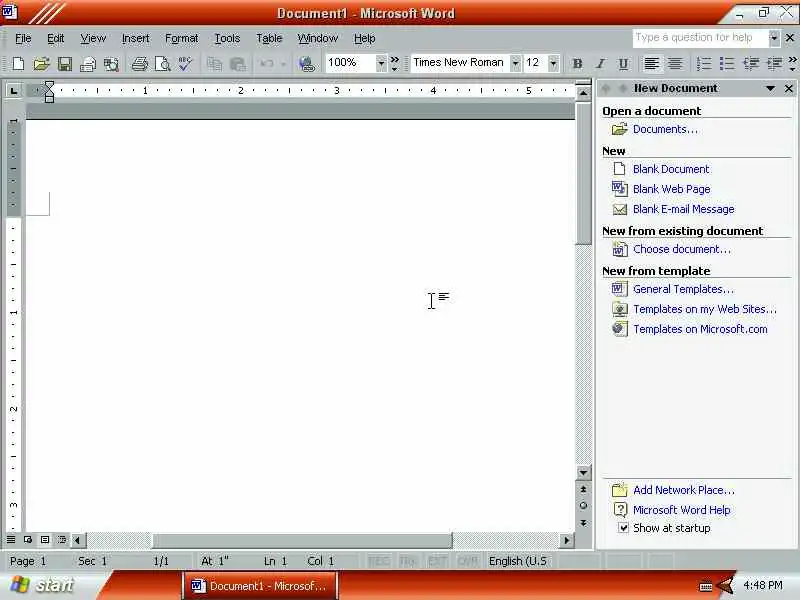
Task: Open the Edit menu
Action: [55, 38]
